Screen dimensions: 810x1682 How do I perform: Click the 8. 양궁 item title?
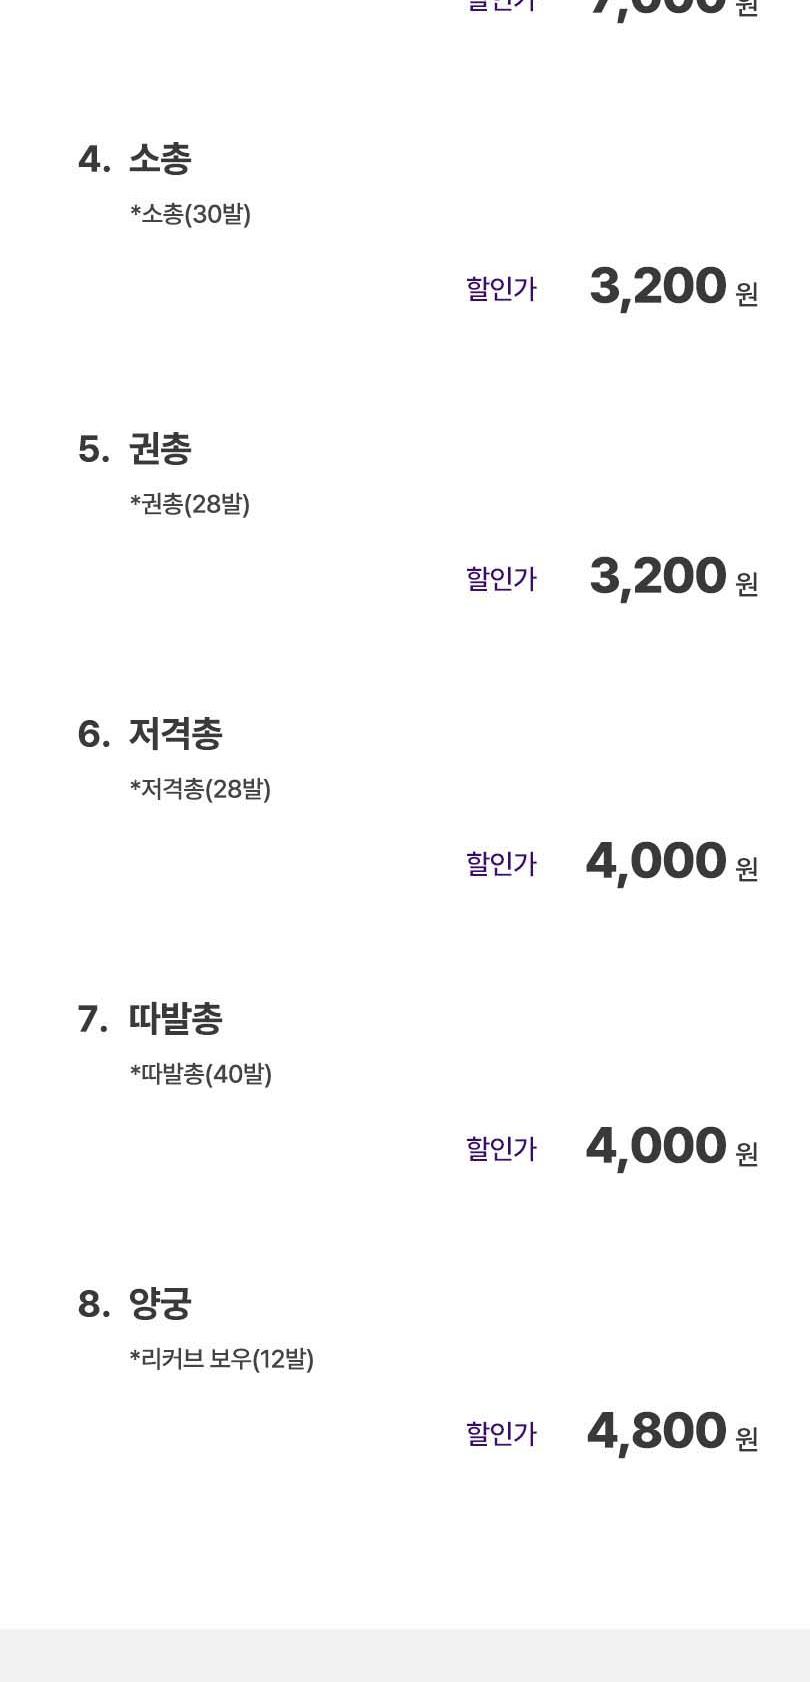(135, 1304)
